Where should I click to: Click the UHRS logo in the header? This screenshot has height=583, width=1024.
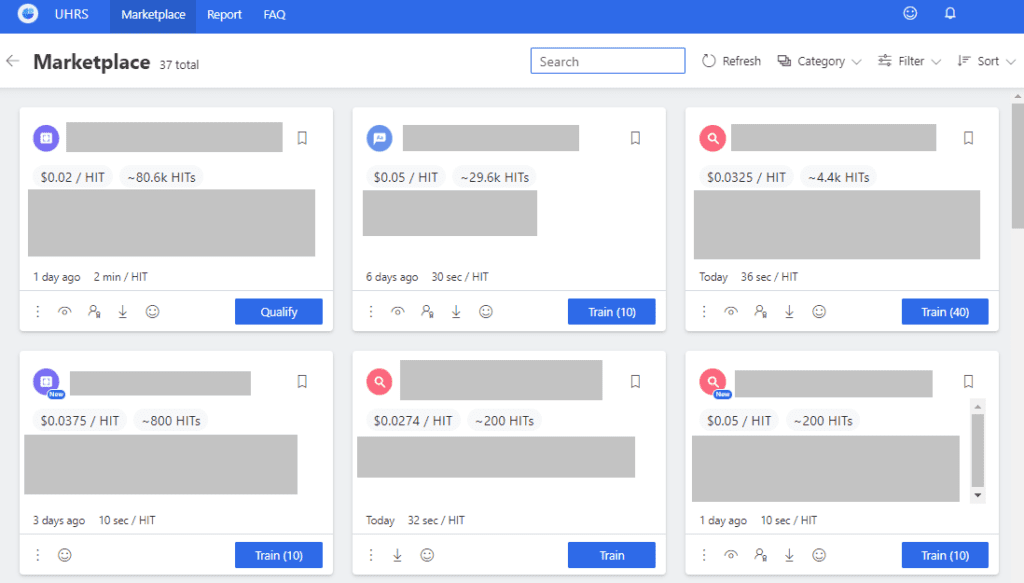pyautogui.click(x=27, y=14)
